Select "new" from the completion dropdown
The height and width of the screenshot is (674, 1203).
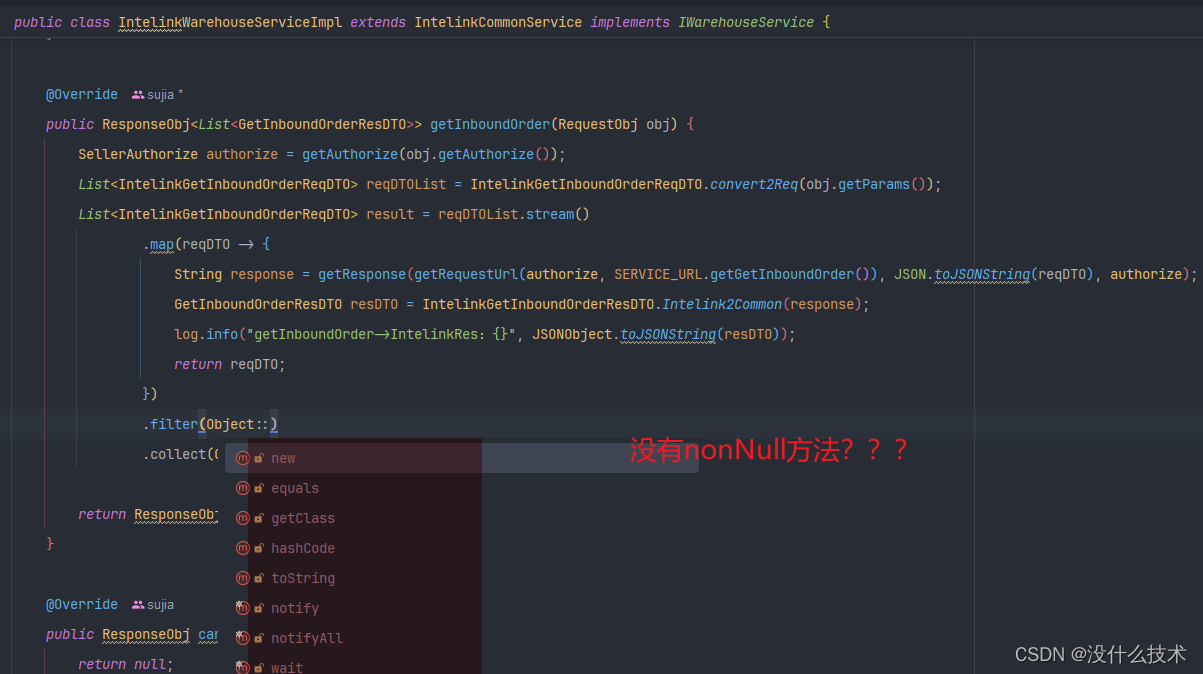283,458
